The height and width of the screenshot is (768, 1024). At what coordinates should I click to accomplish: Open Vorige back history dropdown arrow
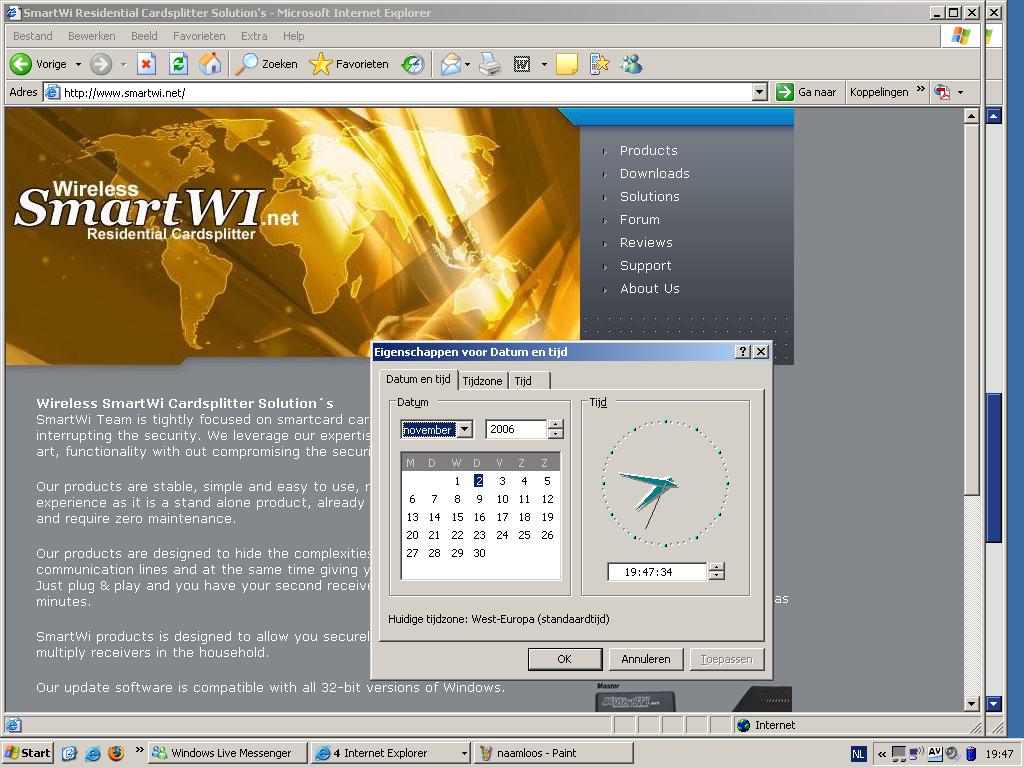pos(78,64)
